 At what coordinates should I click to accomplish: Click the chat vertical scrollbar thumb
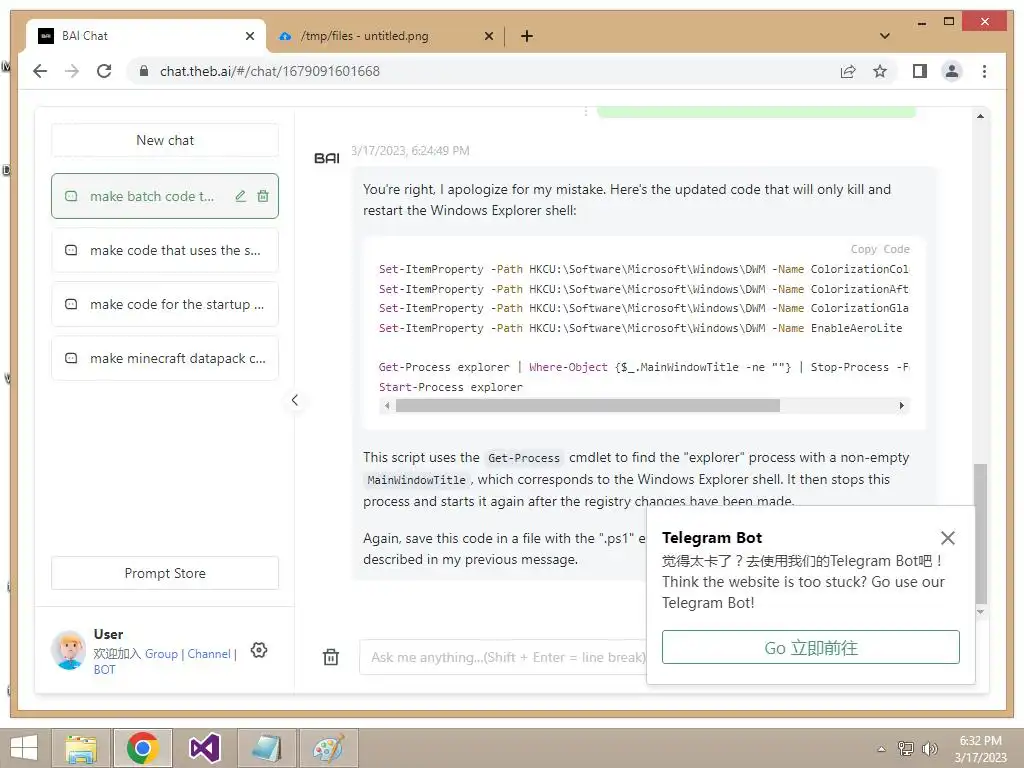pyautogui.click(x=980, y=533)
